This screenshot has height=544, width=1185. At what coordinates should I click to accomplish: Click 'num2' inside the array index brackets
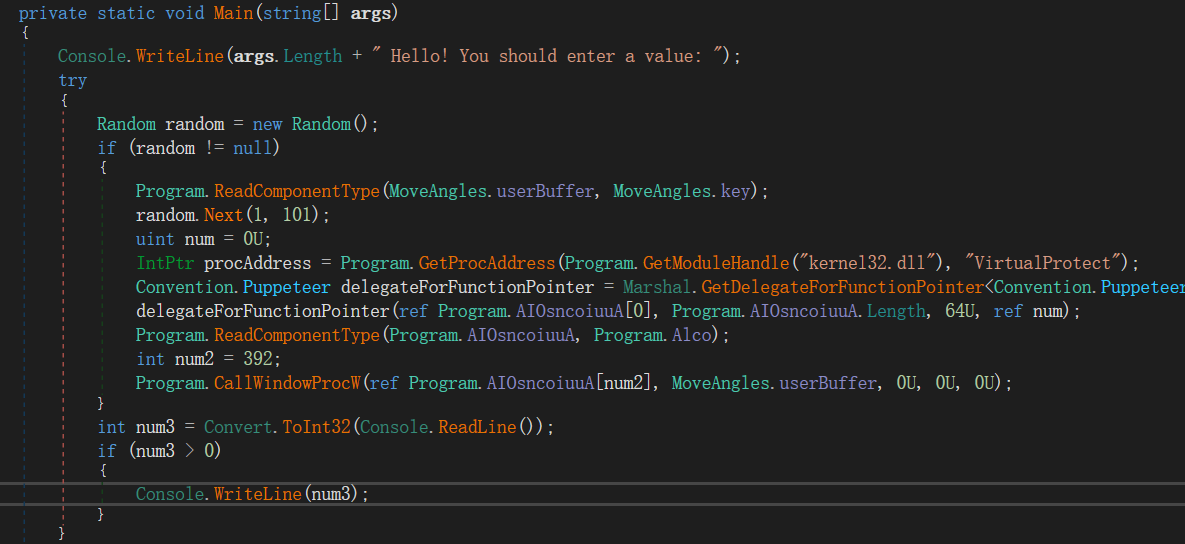tap(623, 383)
